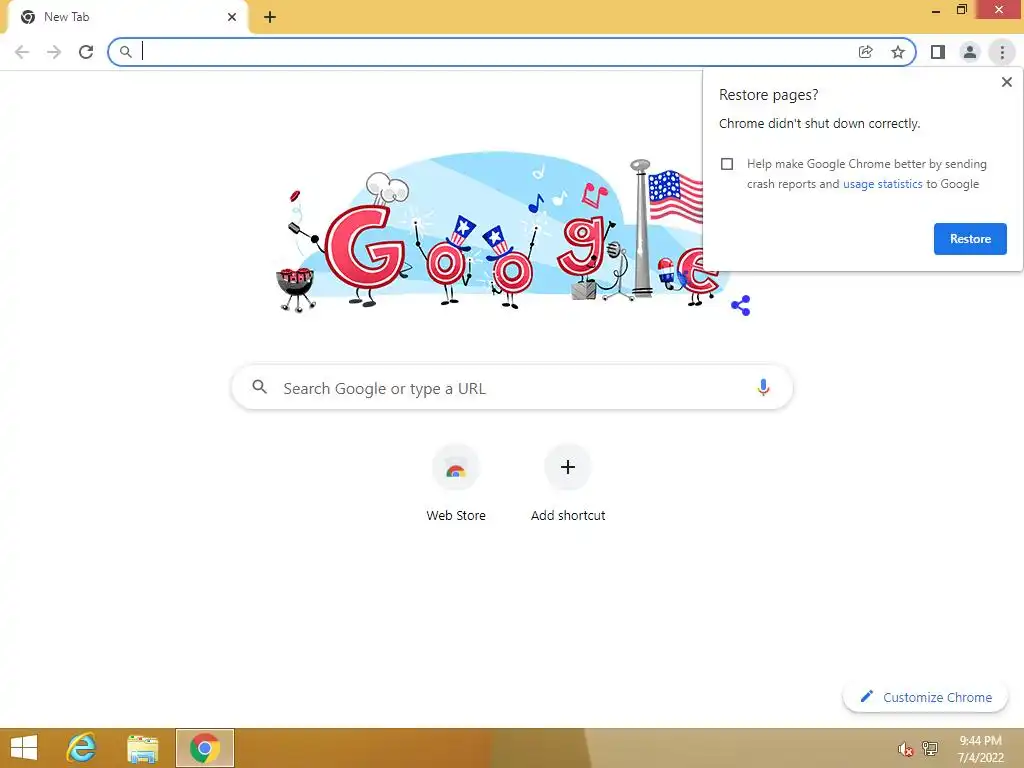
Task: Select Chrome in the taskbar
Action: coord(204,748)
